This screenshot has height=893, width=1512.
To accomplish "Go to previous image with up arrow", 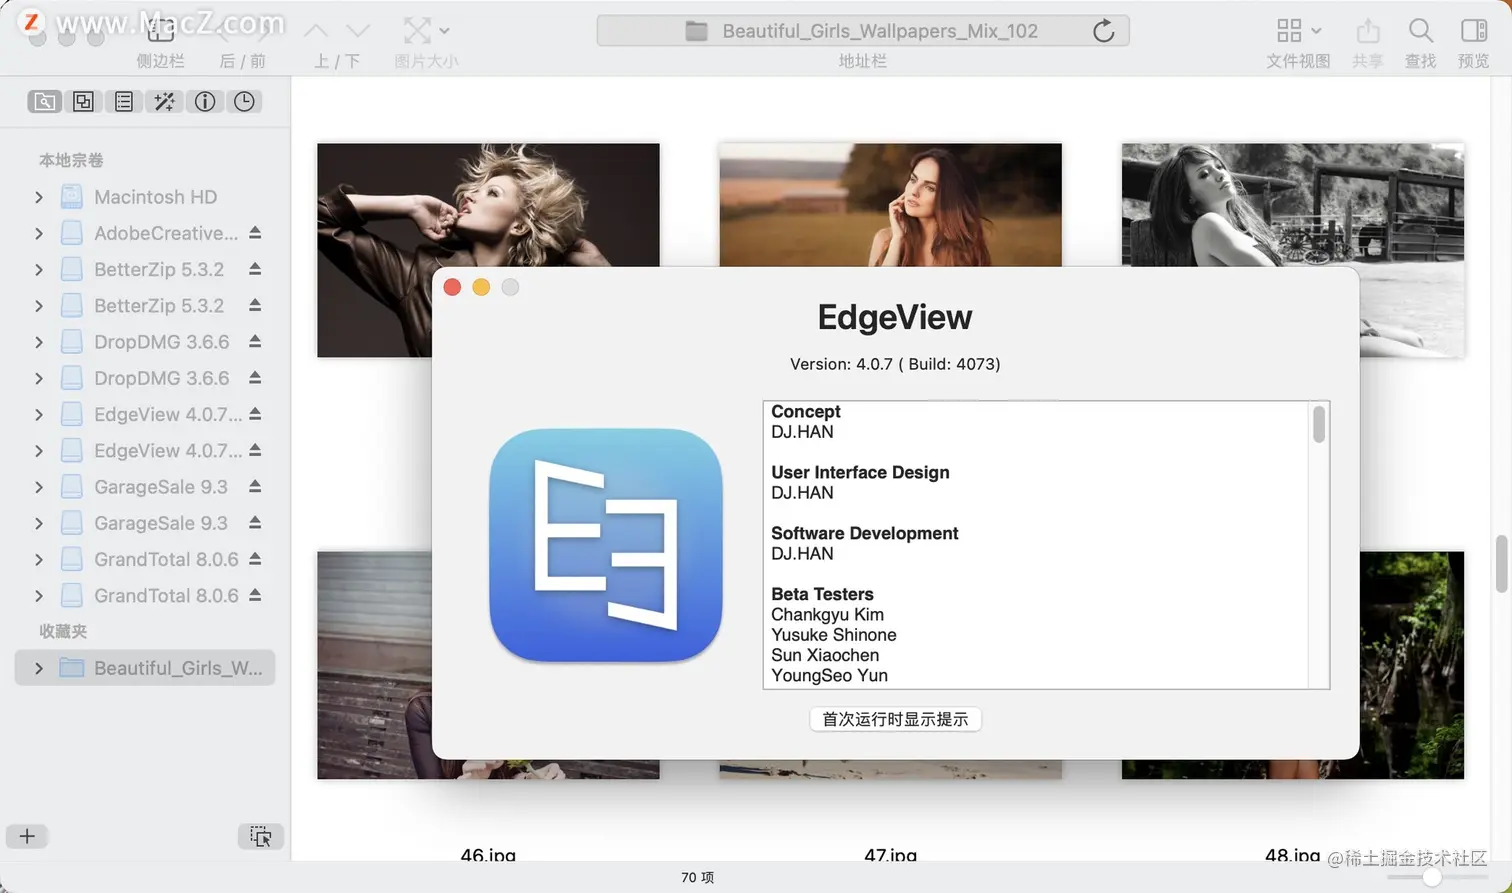I will 316,31.
